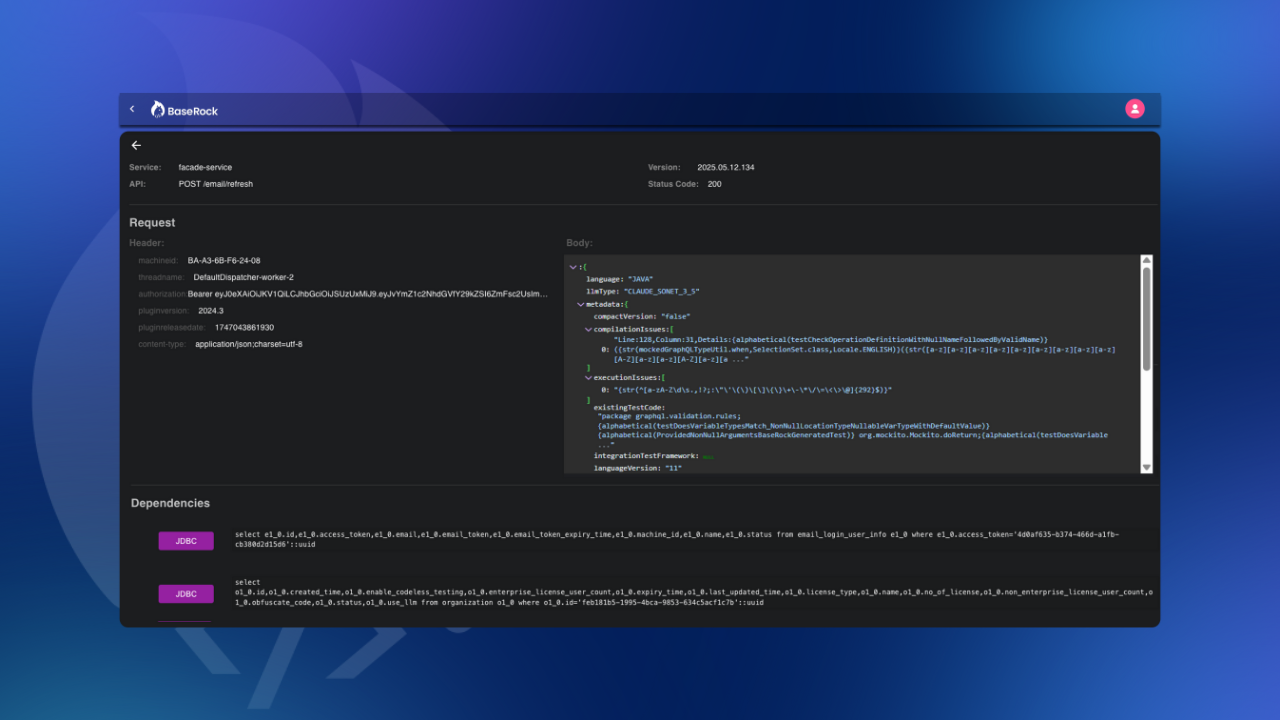
Task: Click the organization o1_0 SQL query text
Action: [694, 593]
